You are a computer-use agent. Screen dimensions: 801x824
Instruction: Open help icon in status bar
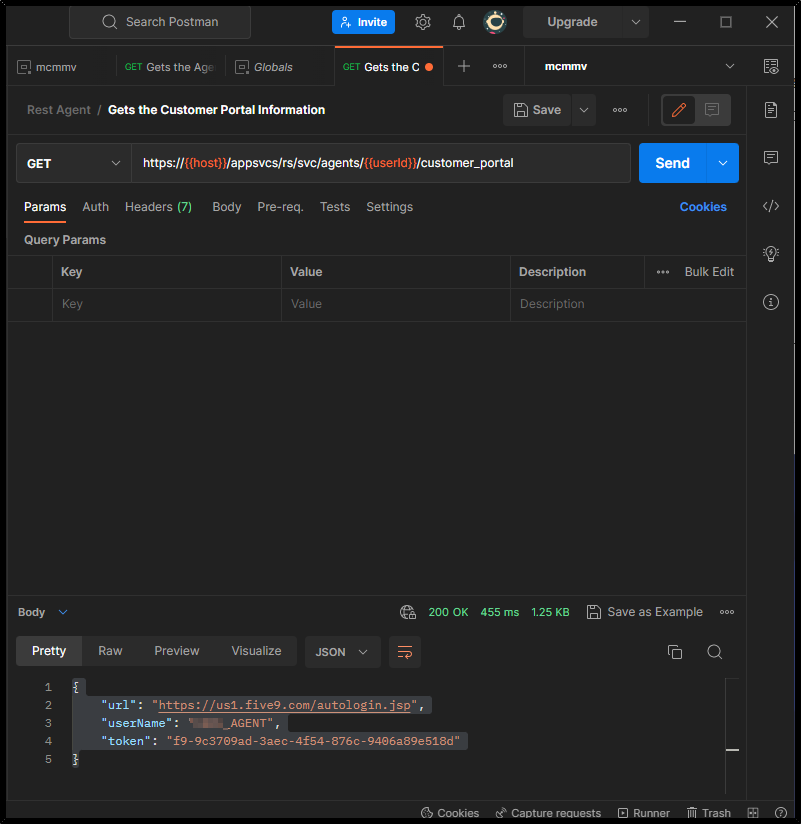(781, 812)
